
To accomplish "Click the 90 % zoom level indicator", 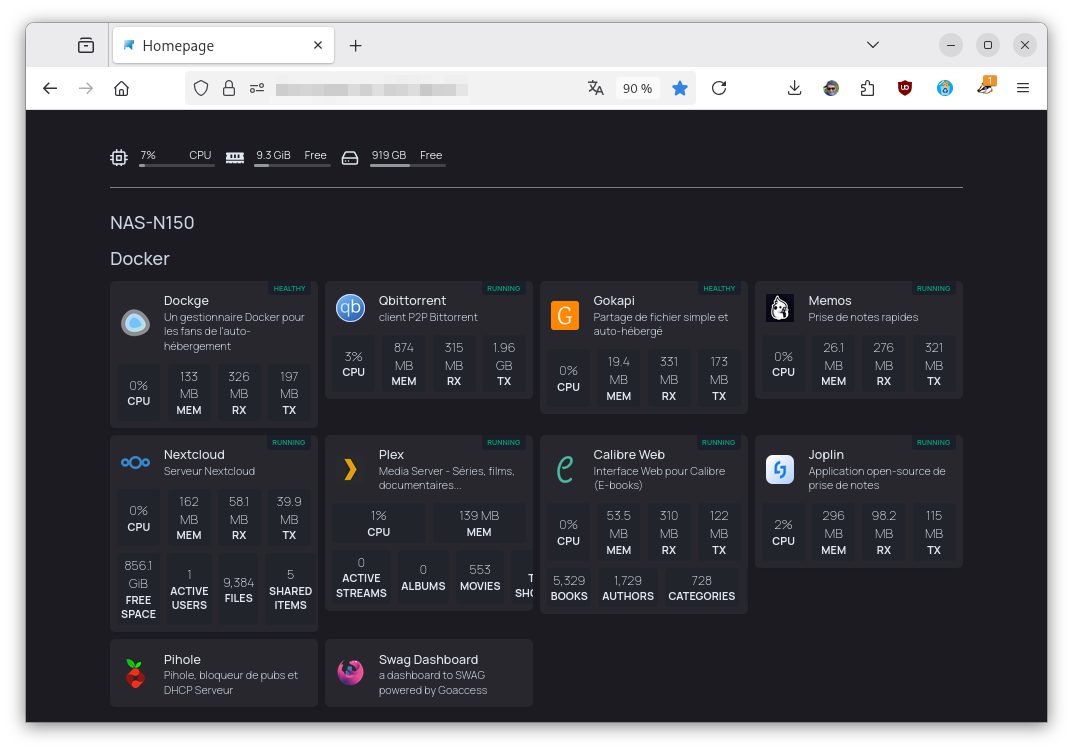I will tap(637, 88).
